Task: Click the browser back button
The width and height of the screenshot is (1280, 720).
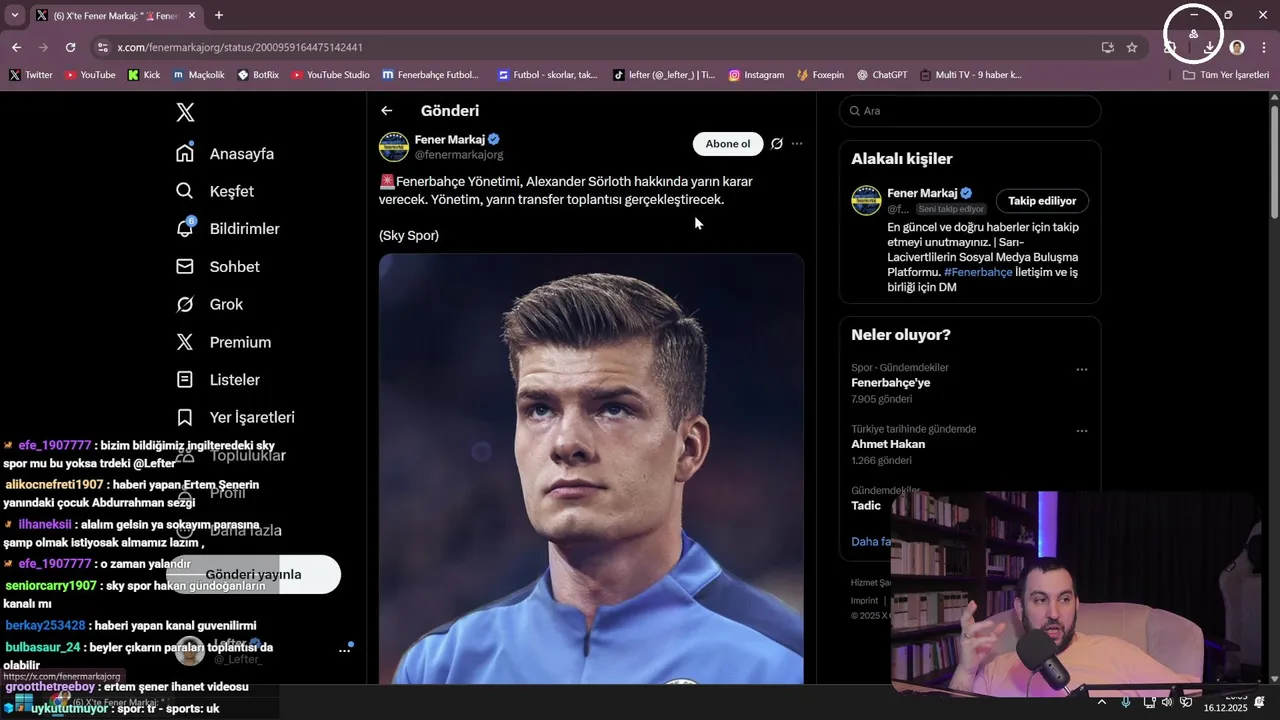Action: click(16, 47)
